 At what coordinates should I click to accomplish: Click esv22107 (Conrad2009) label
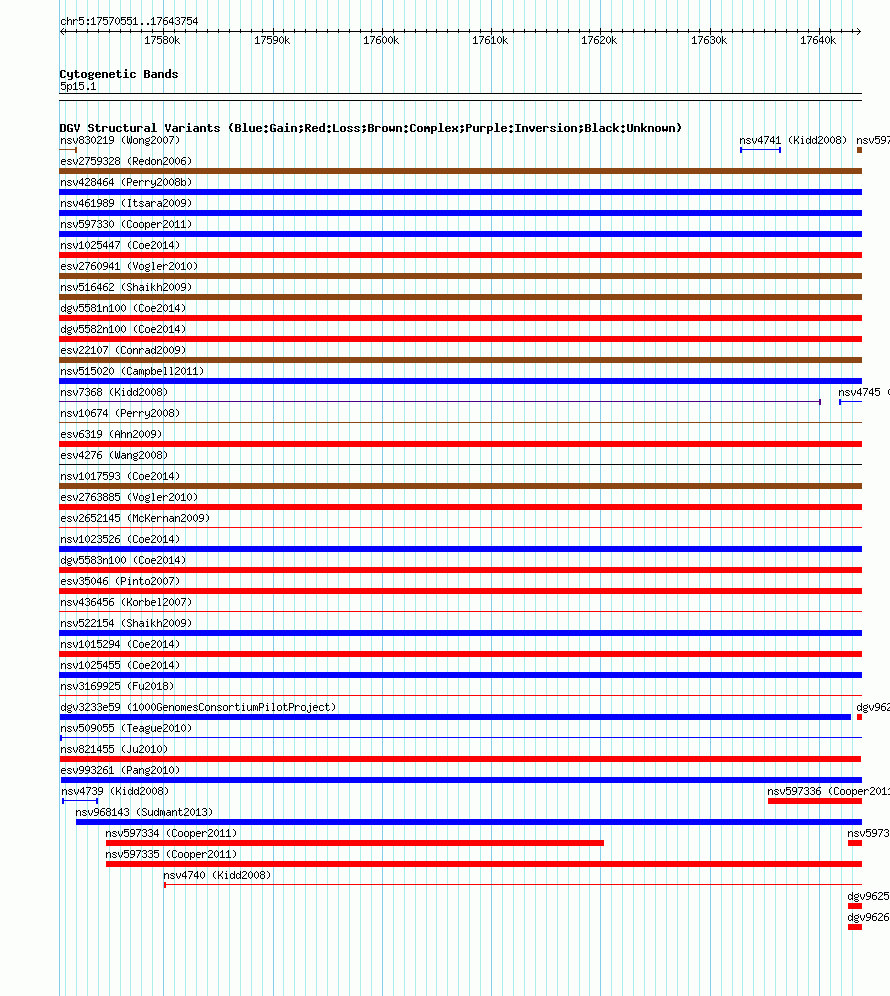point(123,350)
